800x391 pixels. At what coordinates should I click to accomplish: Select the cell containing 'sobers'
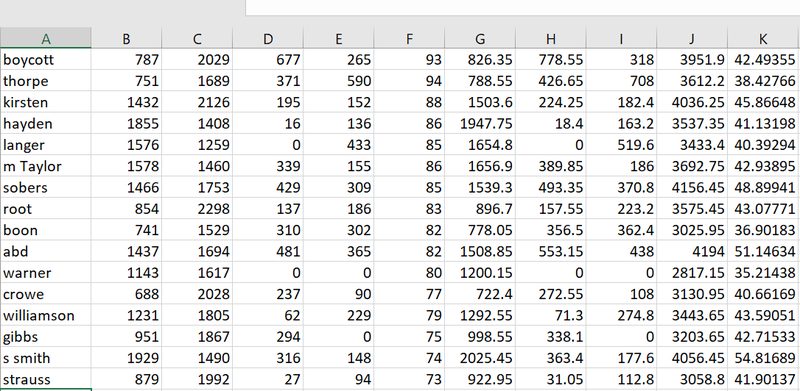46,188
